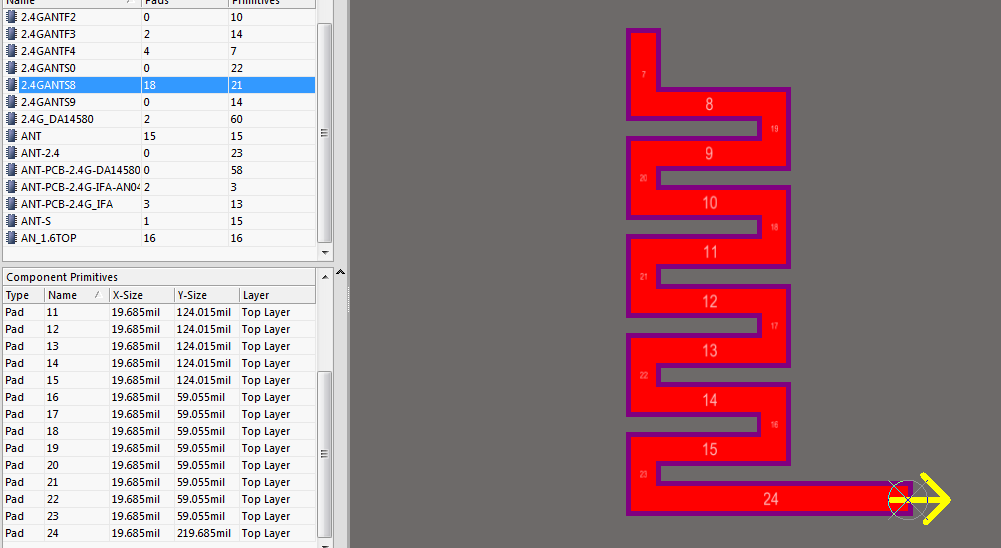Click the component list scrollbar thumb
Screen dimensions: 1001x548
(x=324, y=133)
